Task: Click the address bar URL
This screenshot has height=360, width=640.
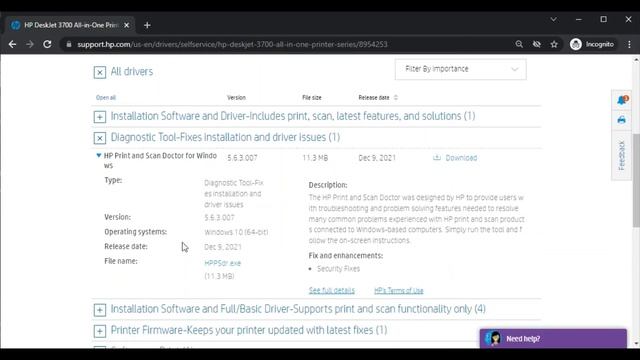Action: tap(232, 44)
